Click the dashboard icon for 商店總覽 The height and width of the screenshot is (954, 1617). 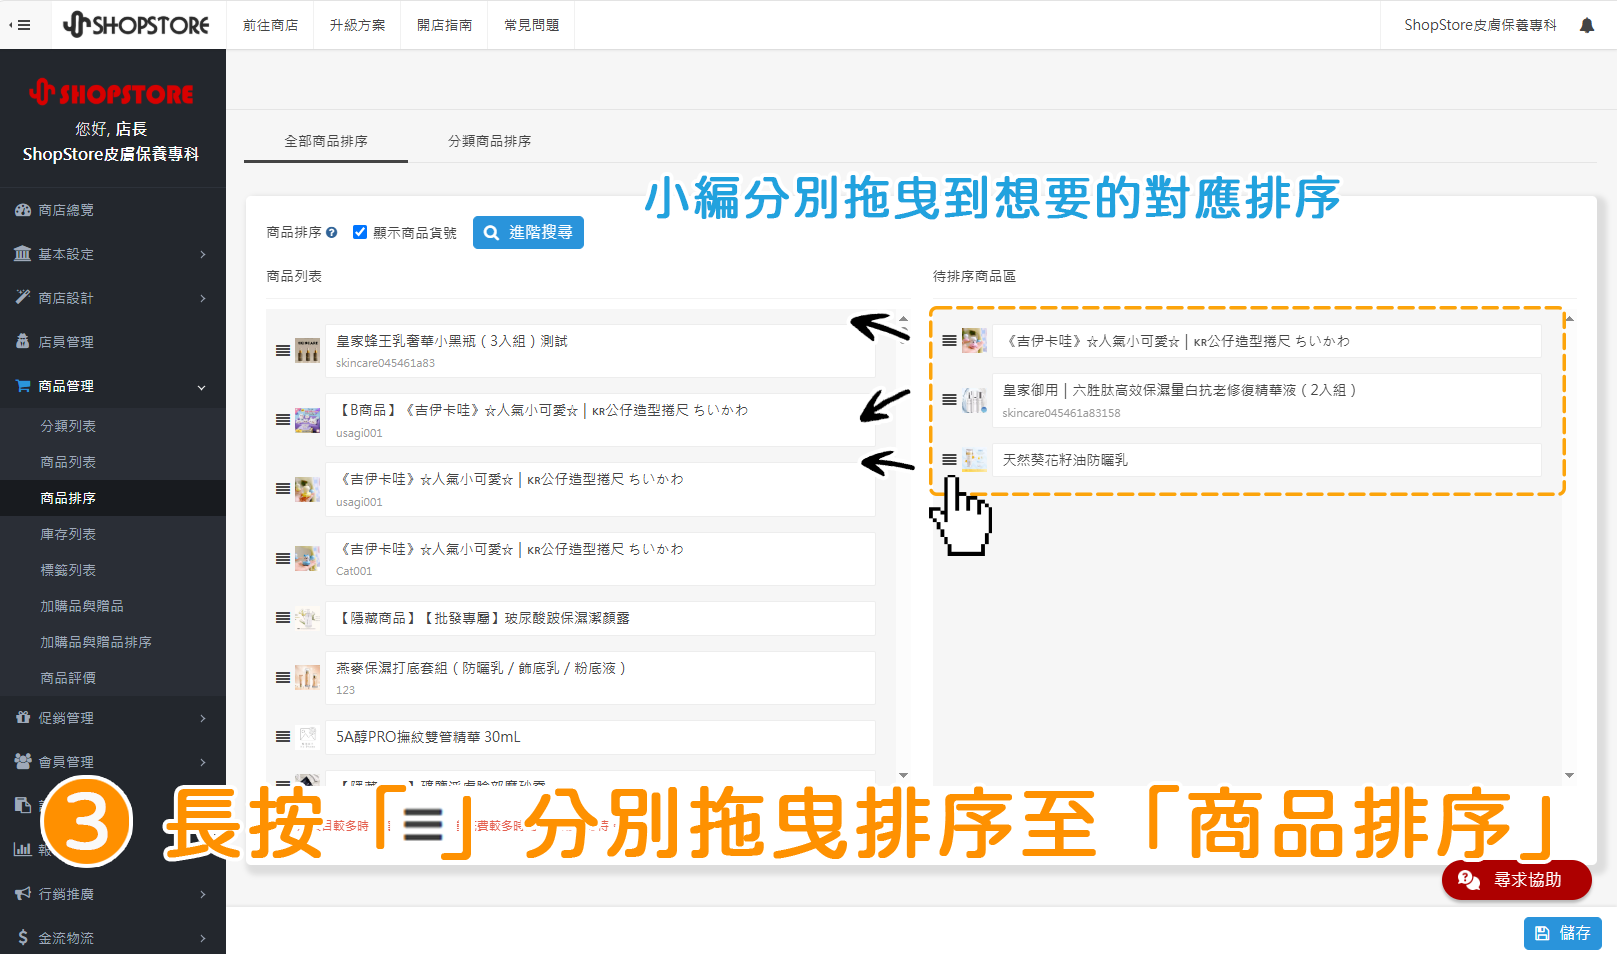coord(22,210)
